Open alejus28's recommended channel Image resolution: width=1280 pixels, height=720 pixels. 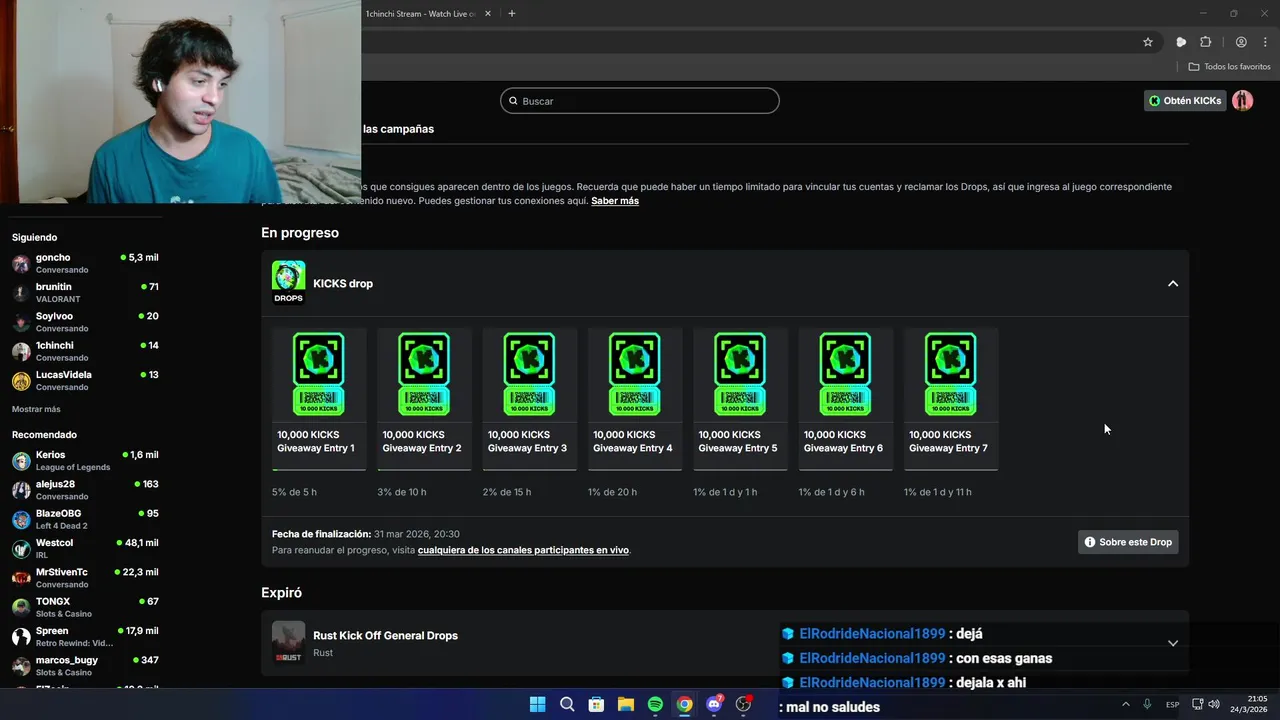(x=85, y=490)
